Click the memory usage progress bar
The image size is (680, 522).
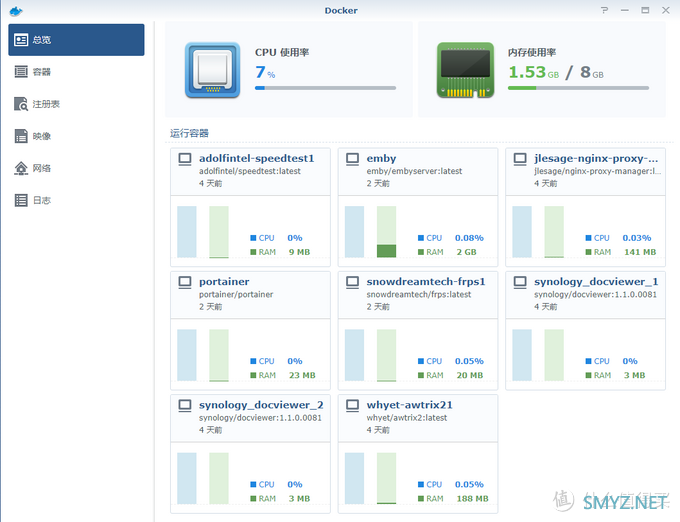pos(578,88)
